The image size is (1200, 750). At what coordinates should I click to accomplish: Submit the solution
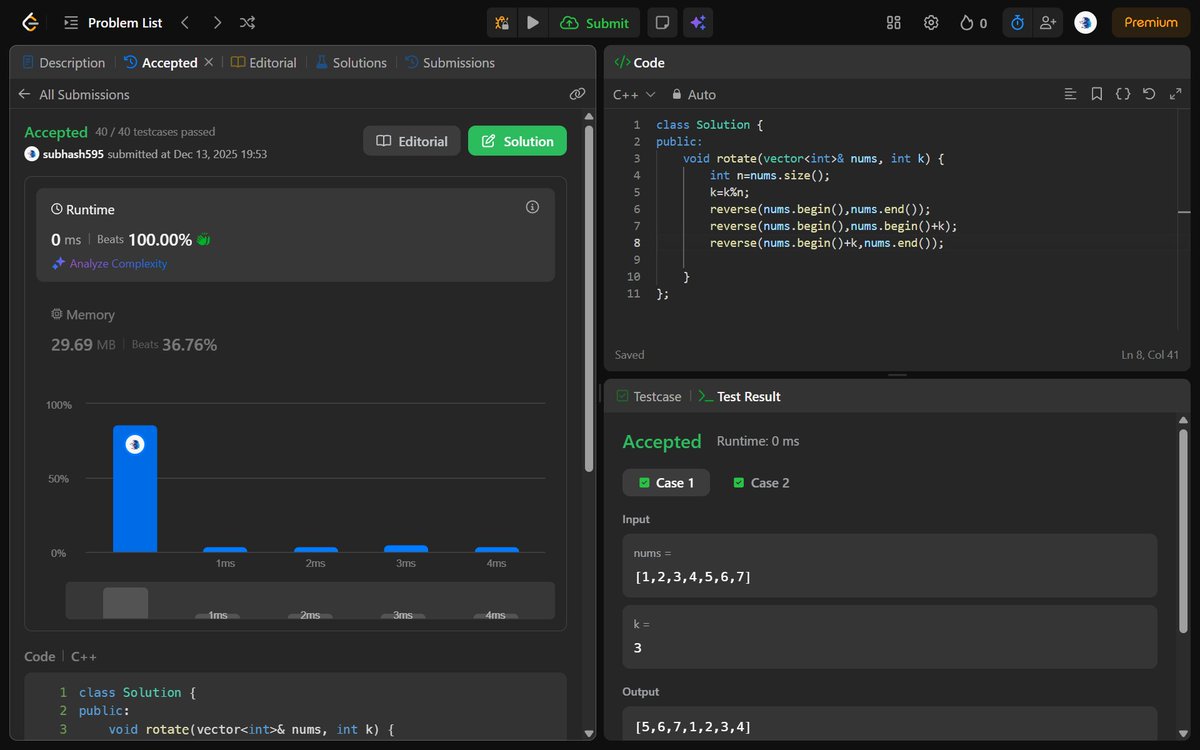tap(595, 22)
